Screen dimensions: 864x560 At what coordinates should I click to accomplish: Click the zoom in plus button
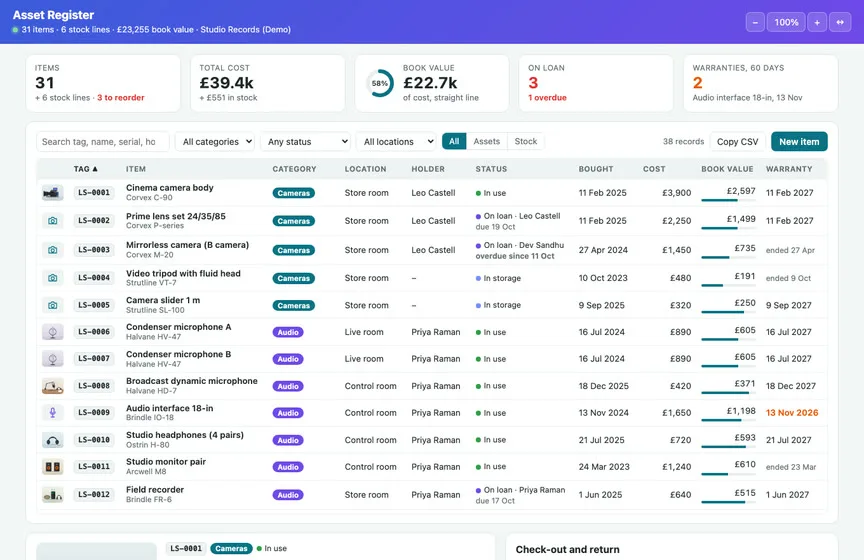[x=817, y=22]
